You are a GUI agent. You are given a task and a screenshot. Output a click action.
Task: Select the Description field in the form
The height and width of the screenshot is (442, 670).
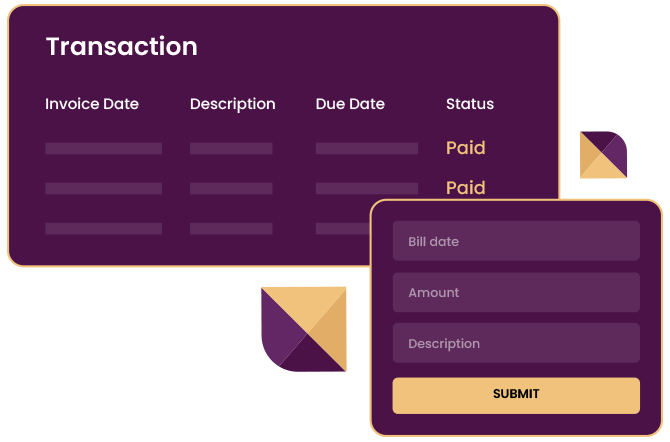515,344
